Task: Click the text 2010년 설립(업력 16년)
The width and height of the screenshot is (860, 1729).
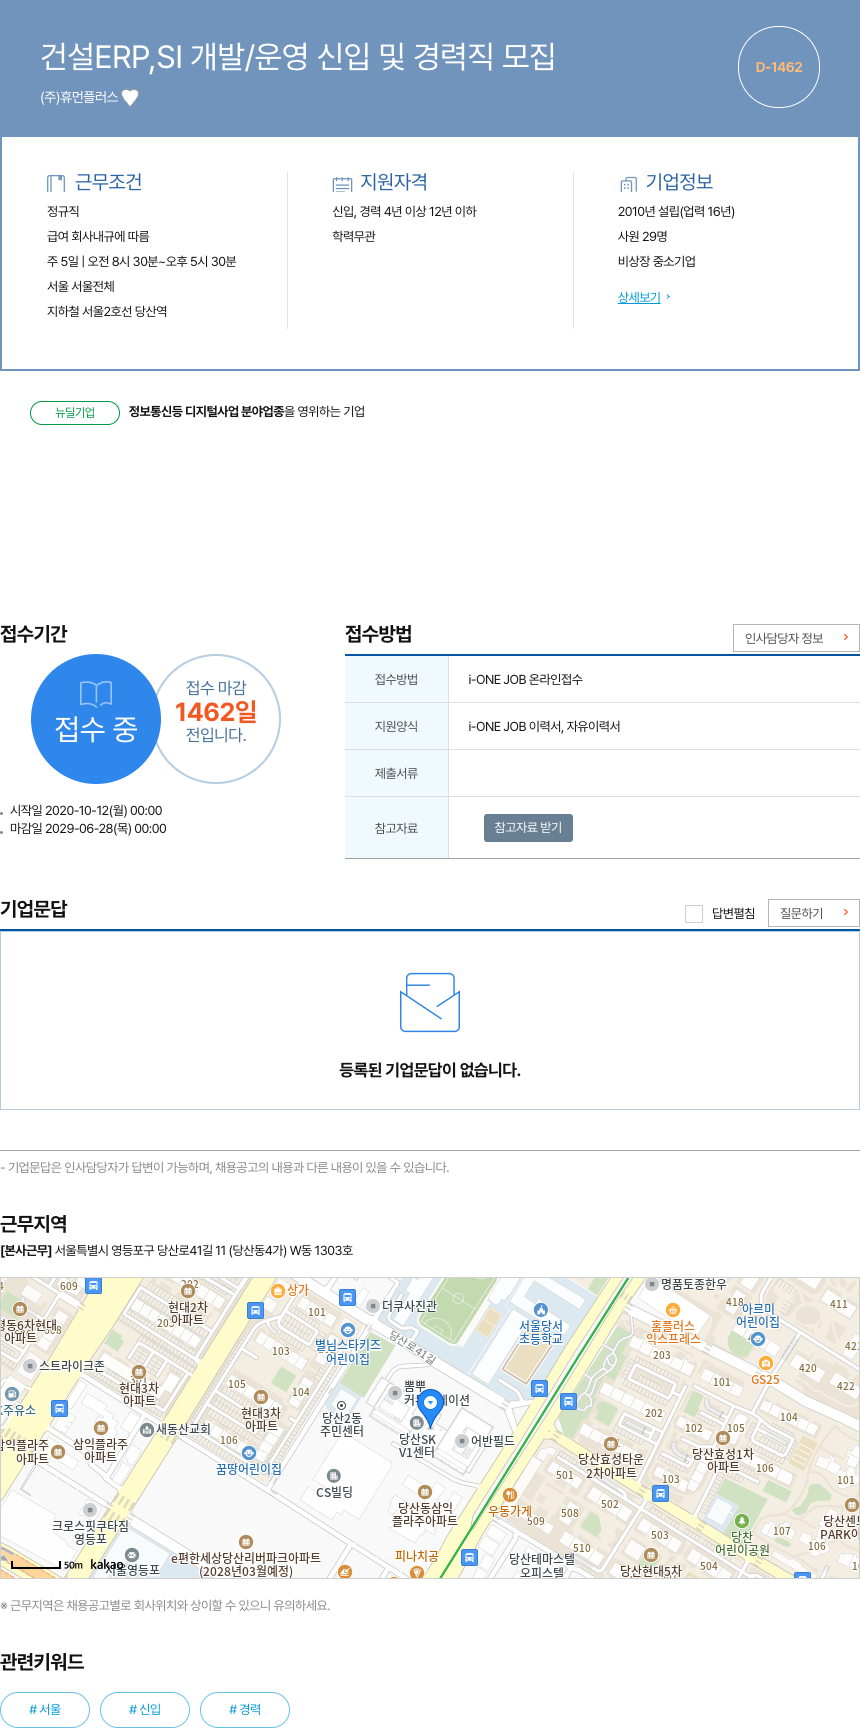Action: [x=676, y=212]
